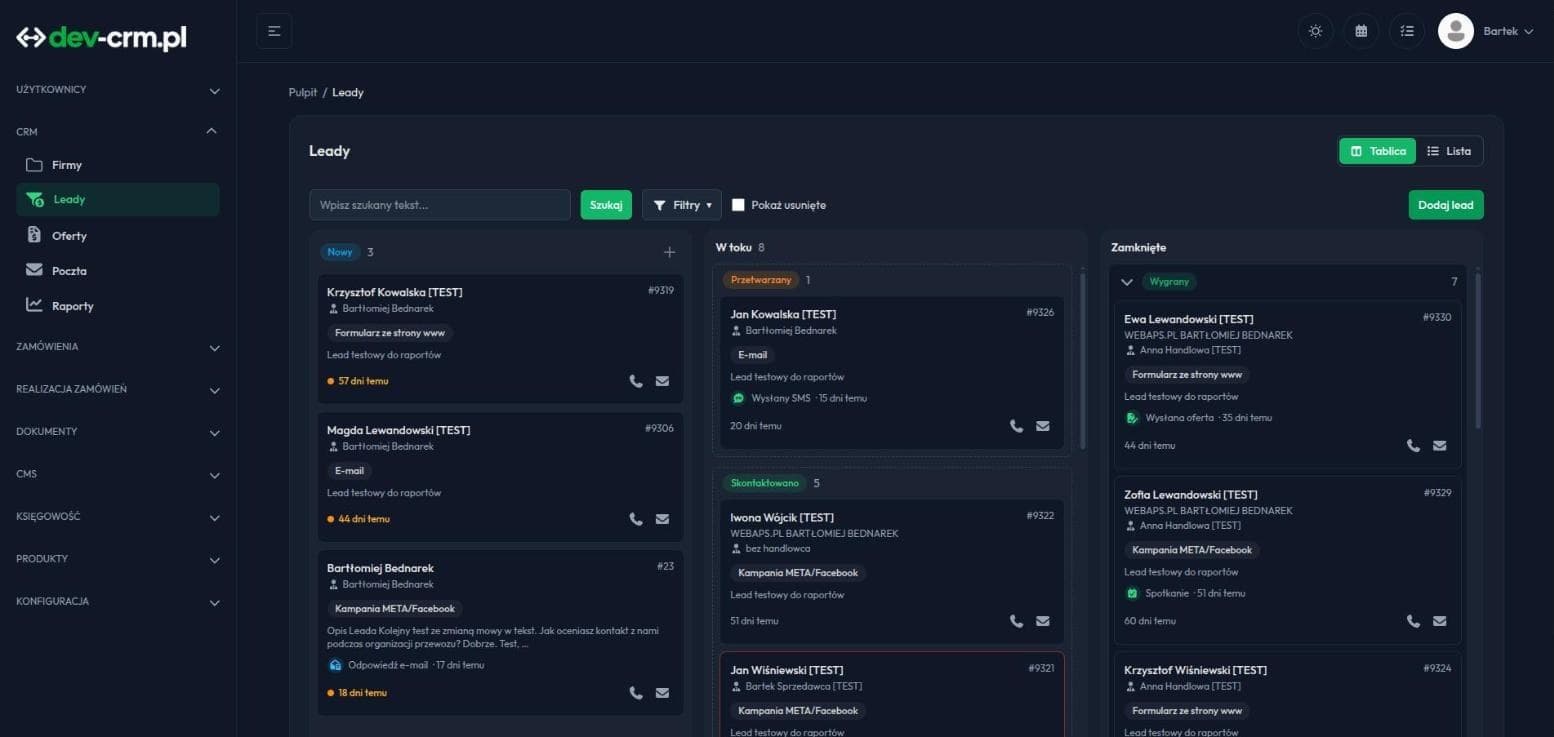The width and height of the screenshot is (1554, 737).
Task: Expand the Konfiguracja sidebar section
Action: [x=118, y=602]
